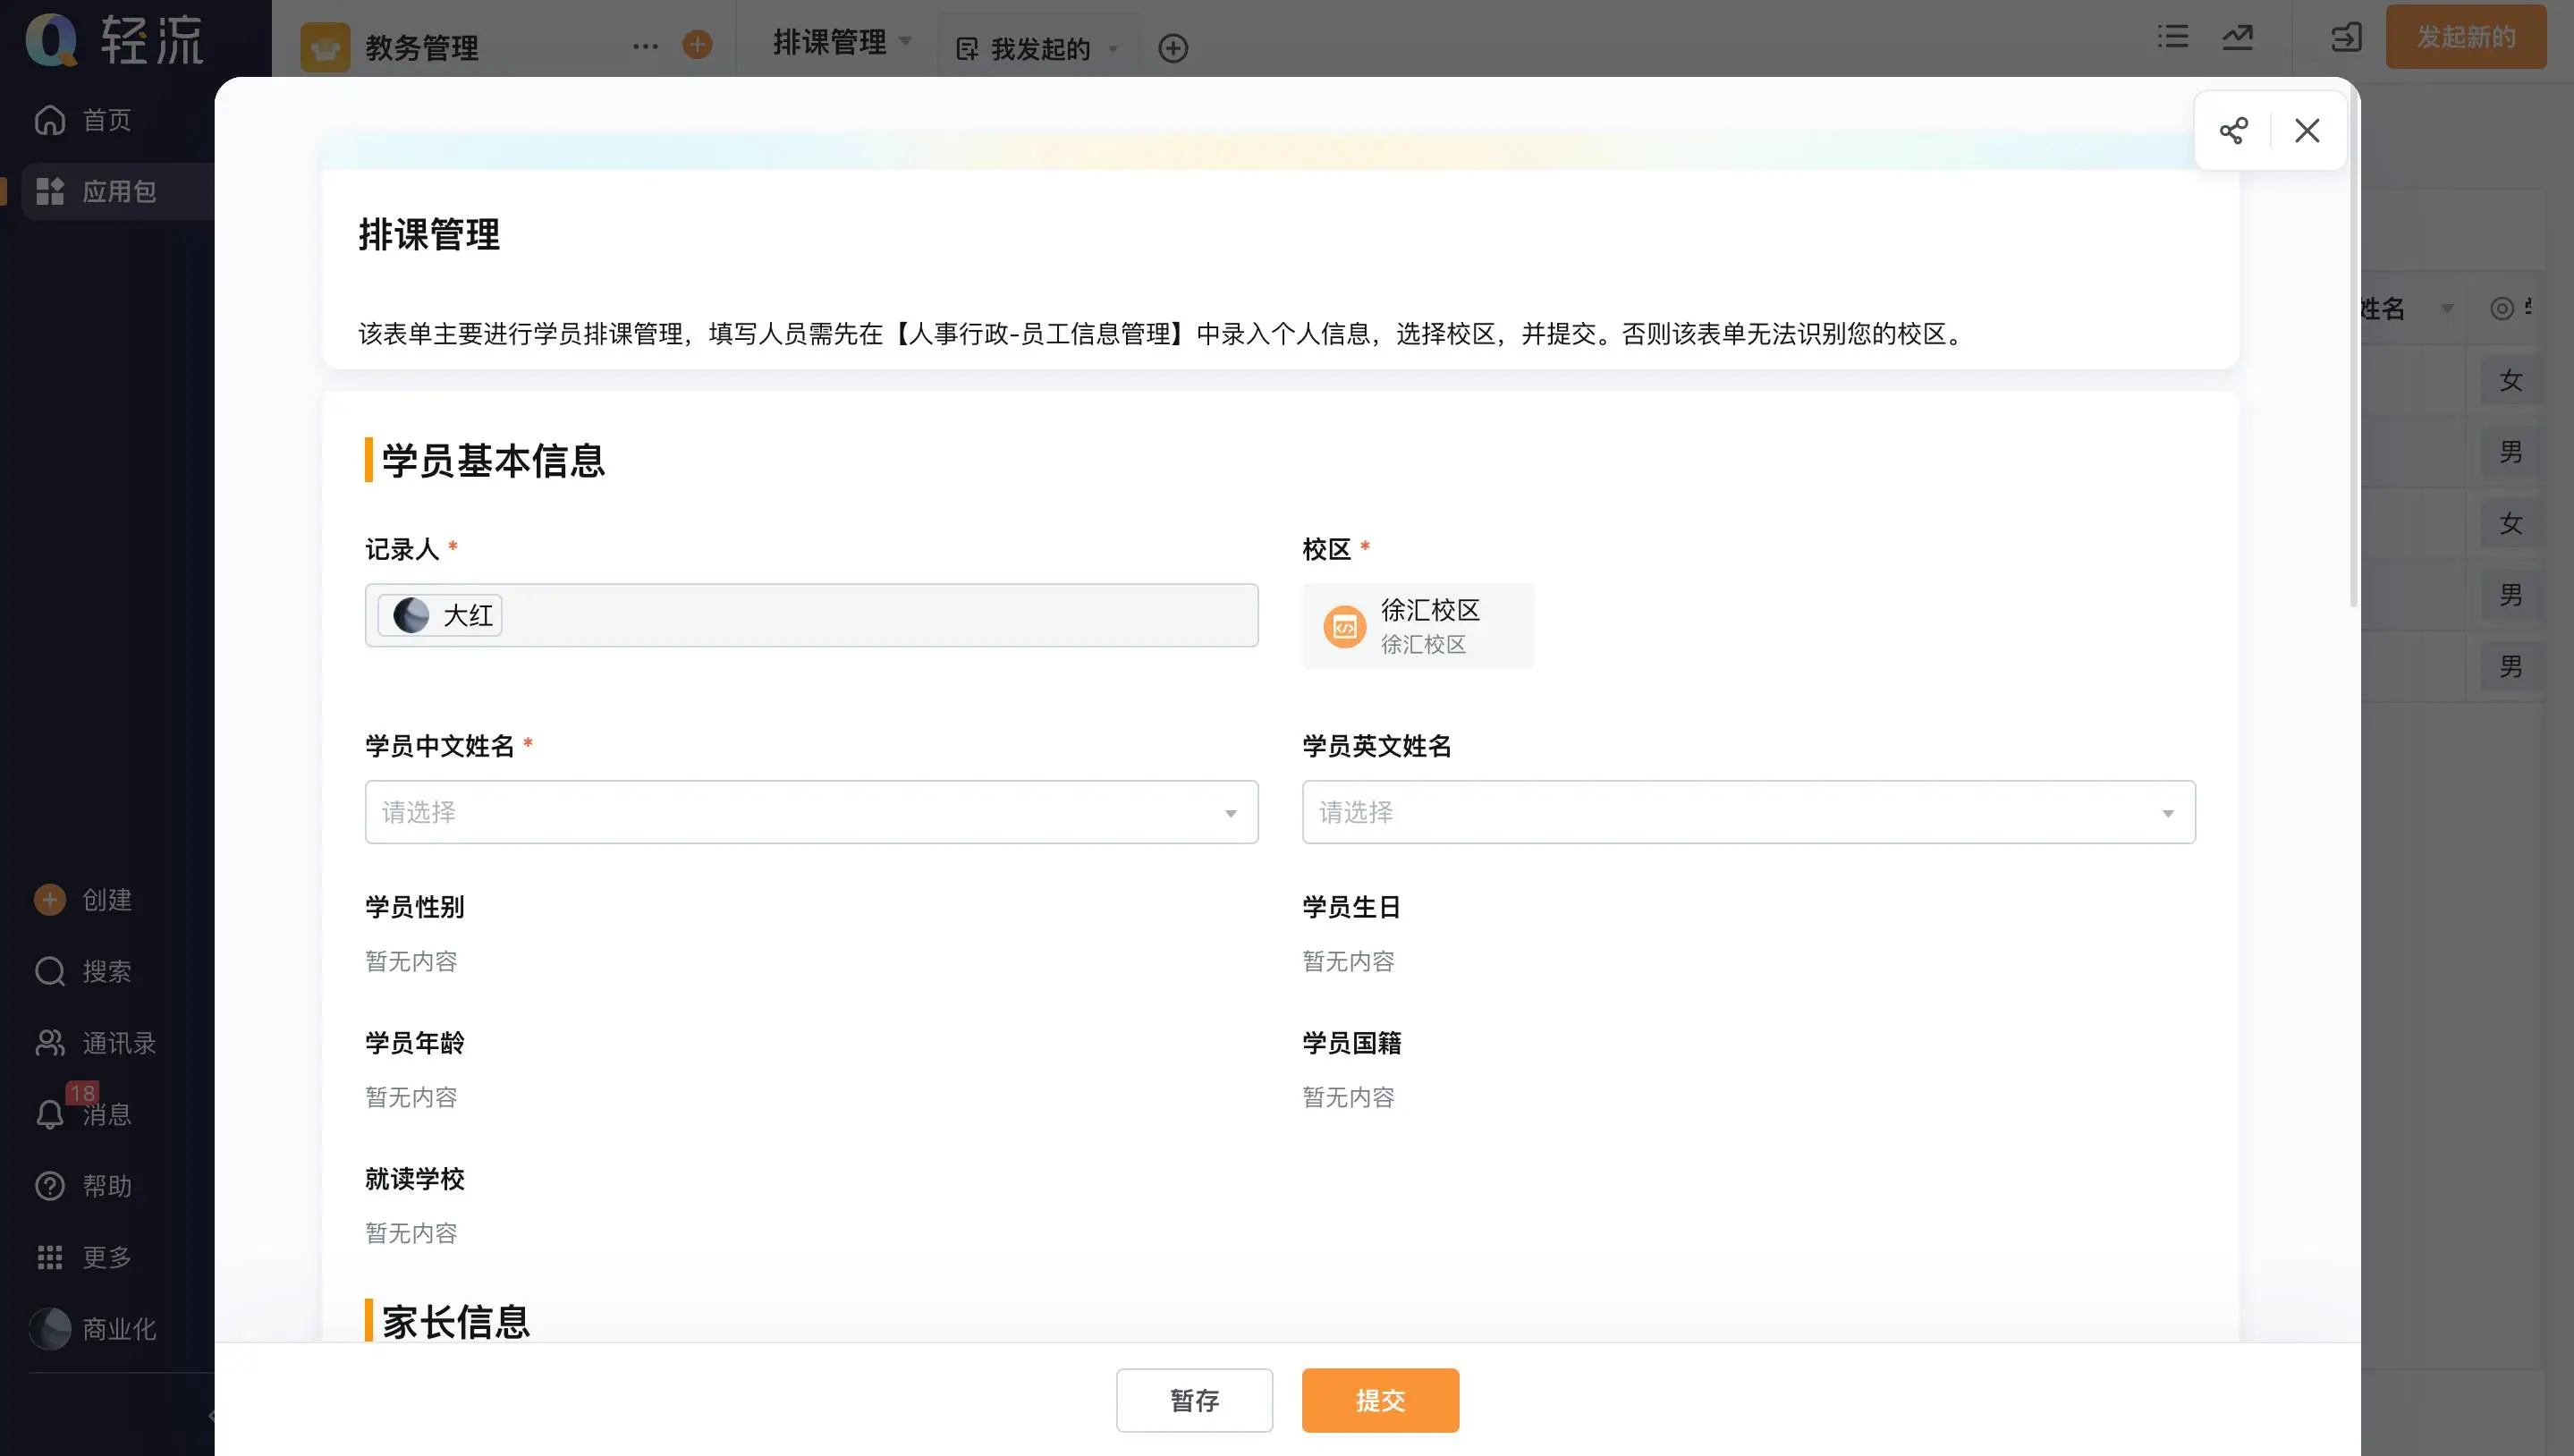Collapse the sidebar arrow at the bottom
This screenshot has height=1456, width=2574.
click(x=211, y=1415)
